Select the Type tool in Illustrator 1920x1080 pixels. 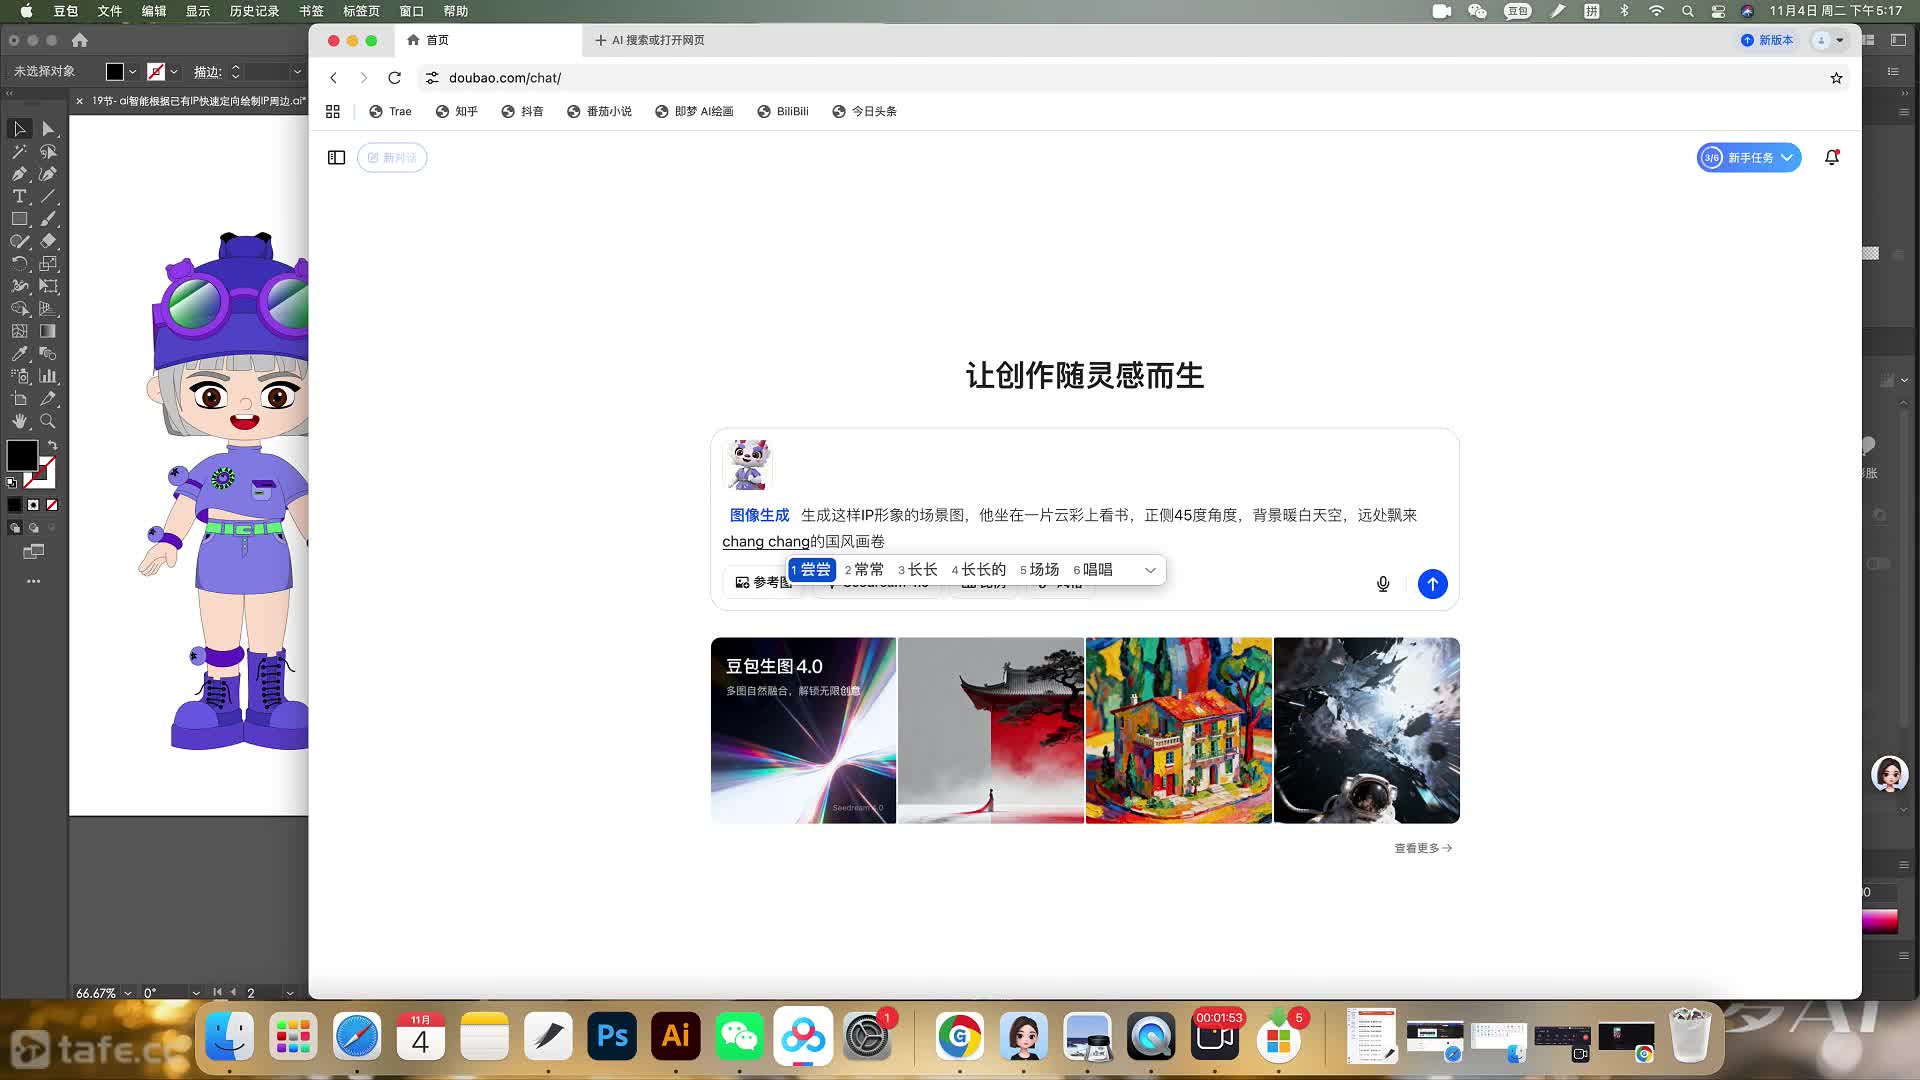coord(19,196)
